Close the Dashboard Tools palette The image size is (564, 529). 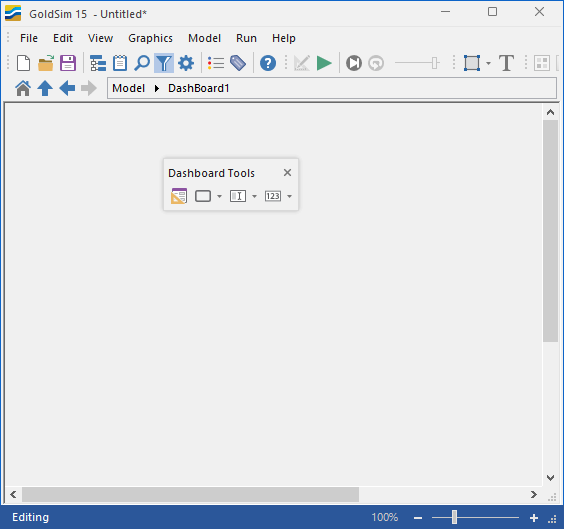click(x=287, y=173)
